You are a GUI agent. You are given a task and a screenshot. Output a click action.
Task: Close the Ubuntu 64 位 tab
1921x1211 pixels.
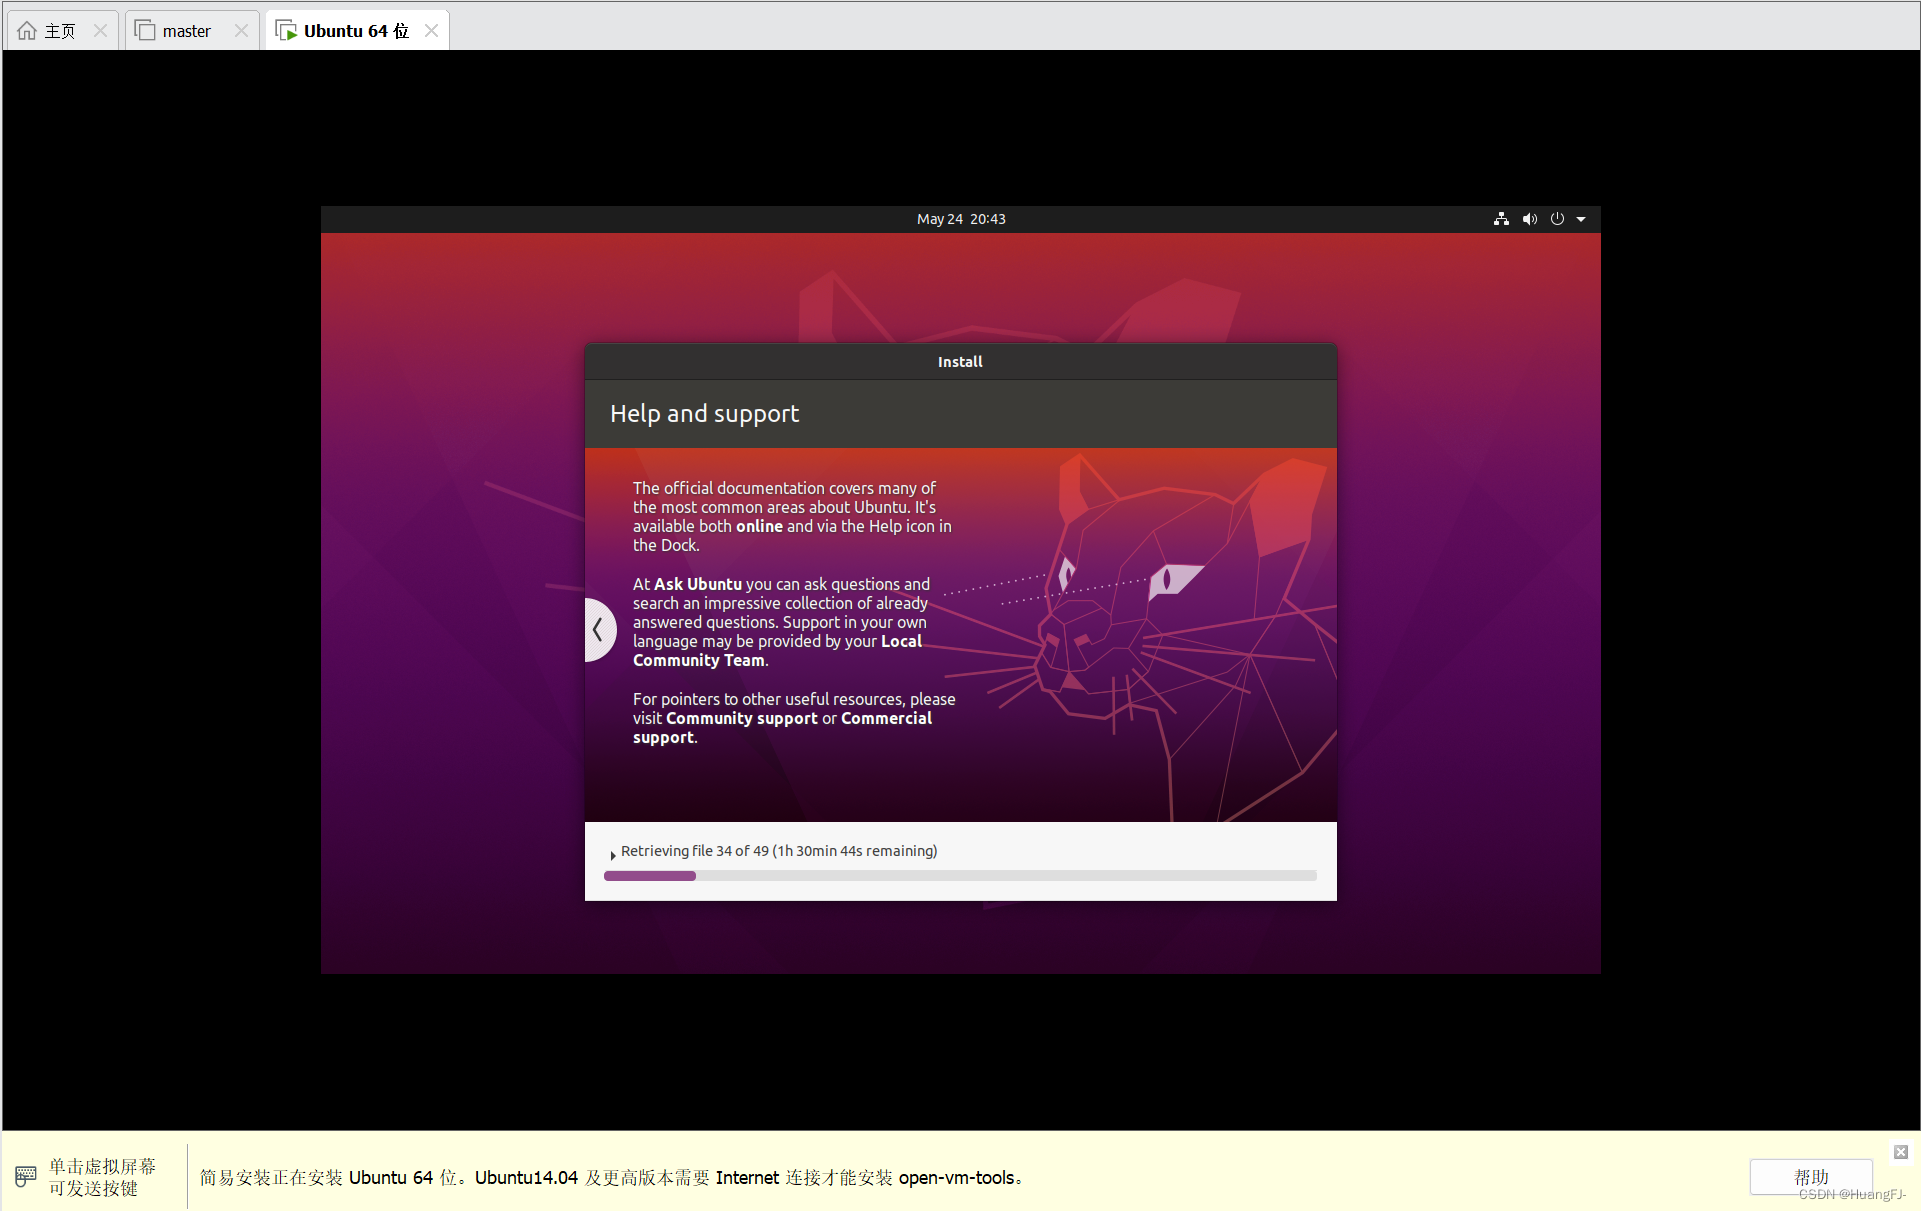click(x=431, y=31)
